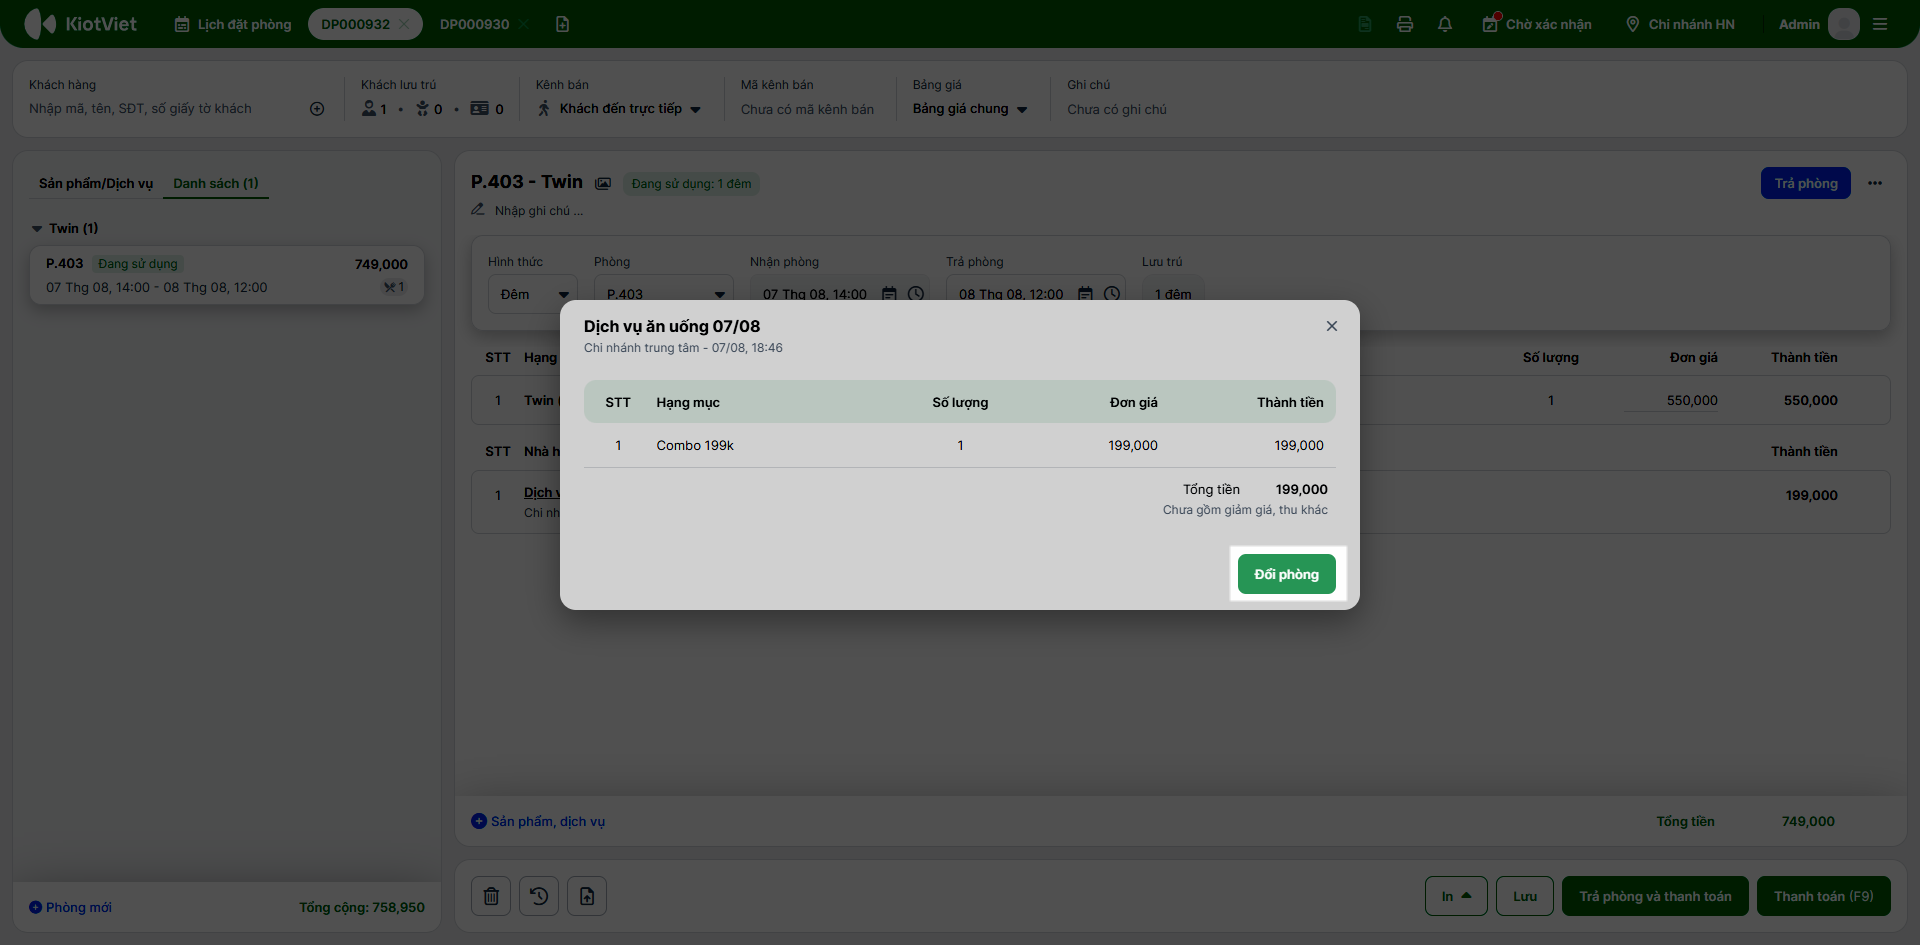Viewport: 1920px width, 945px height.
Task: Open the notifications bell
Action: (1445, 24)
